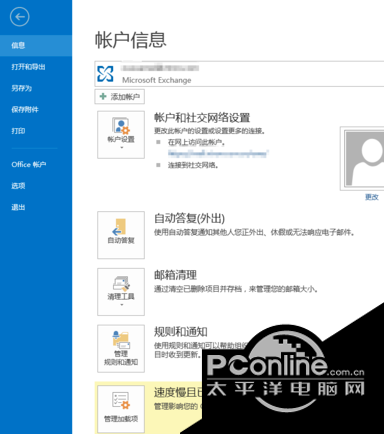Screen dimensions: 384x434
Task: Click green plus icon on 添加帐户
Action: (103, 96)
